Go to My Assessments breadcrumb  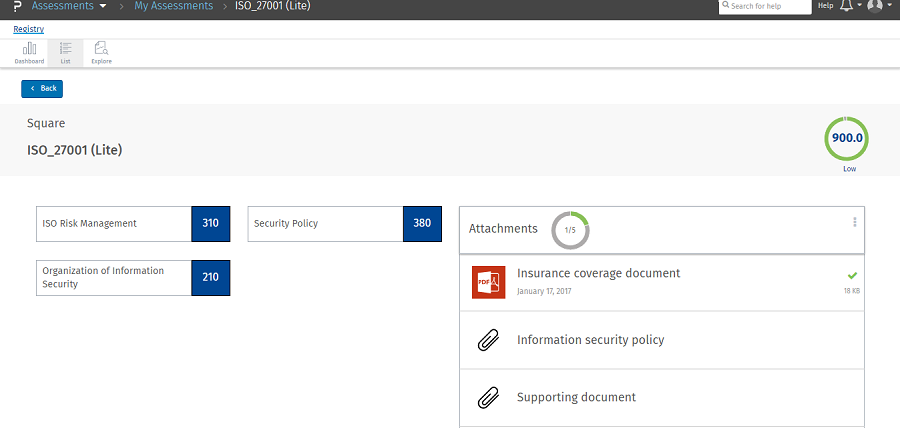click(173, 6)
